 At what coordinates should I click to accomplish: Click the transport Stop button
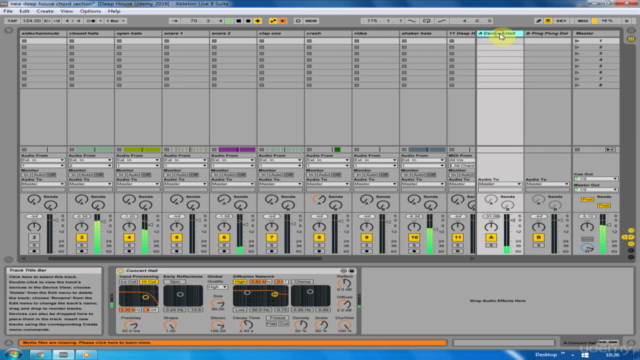click(x=238, y=21)
